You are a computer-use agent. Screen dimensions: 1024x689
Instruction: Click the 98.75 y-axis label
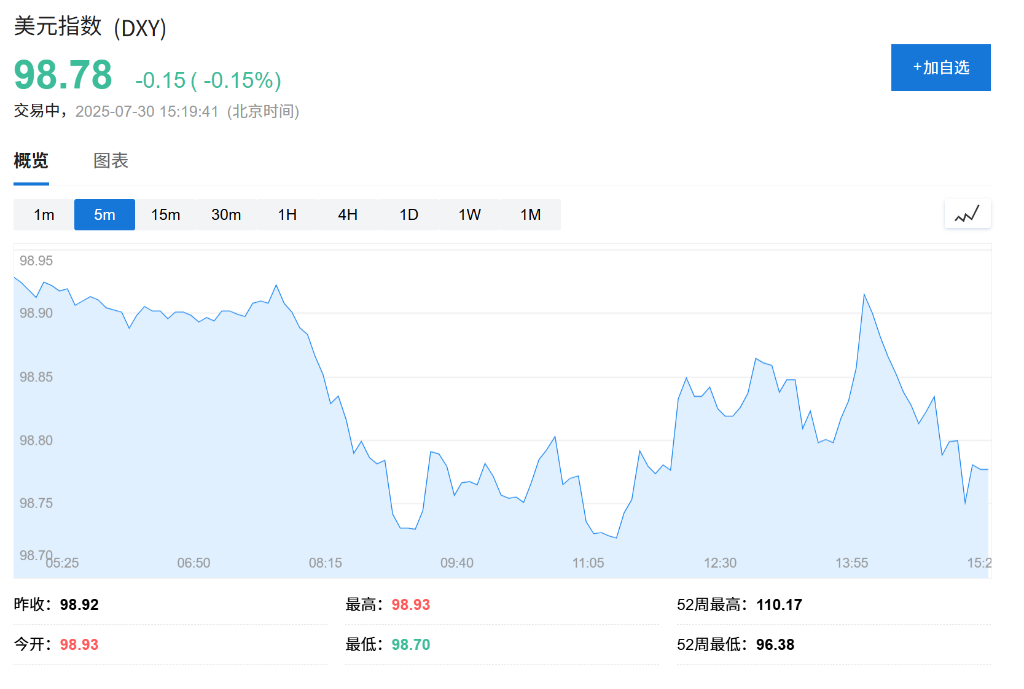click(x=36, y=503)
